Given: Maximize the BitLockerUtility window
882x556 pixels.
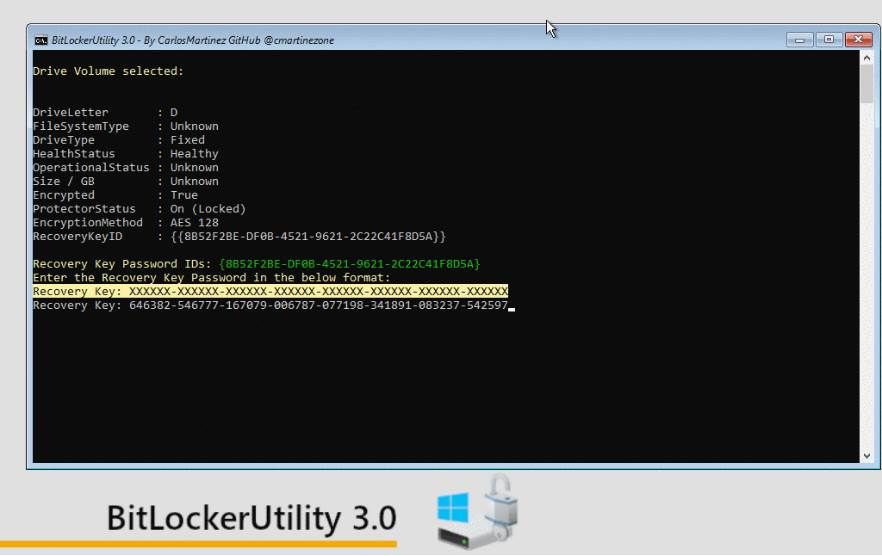Looking at the screenshot, I should click(829, 39).
